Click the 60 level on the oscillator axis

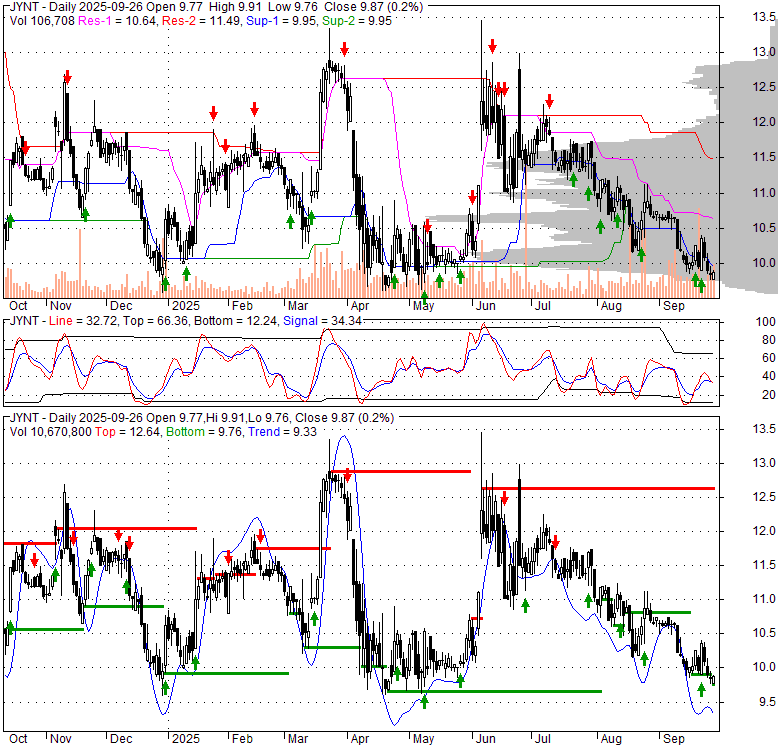[x=769, y=358]
